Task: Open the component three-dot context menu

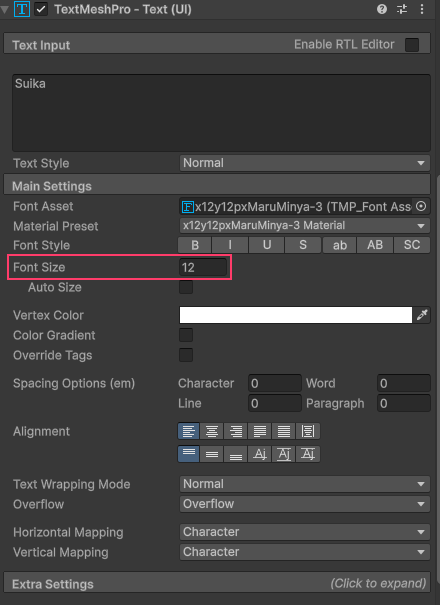Action: click(x=422, y=9)
